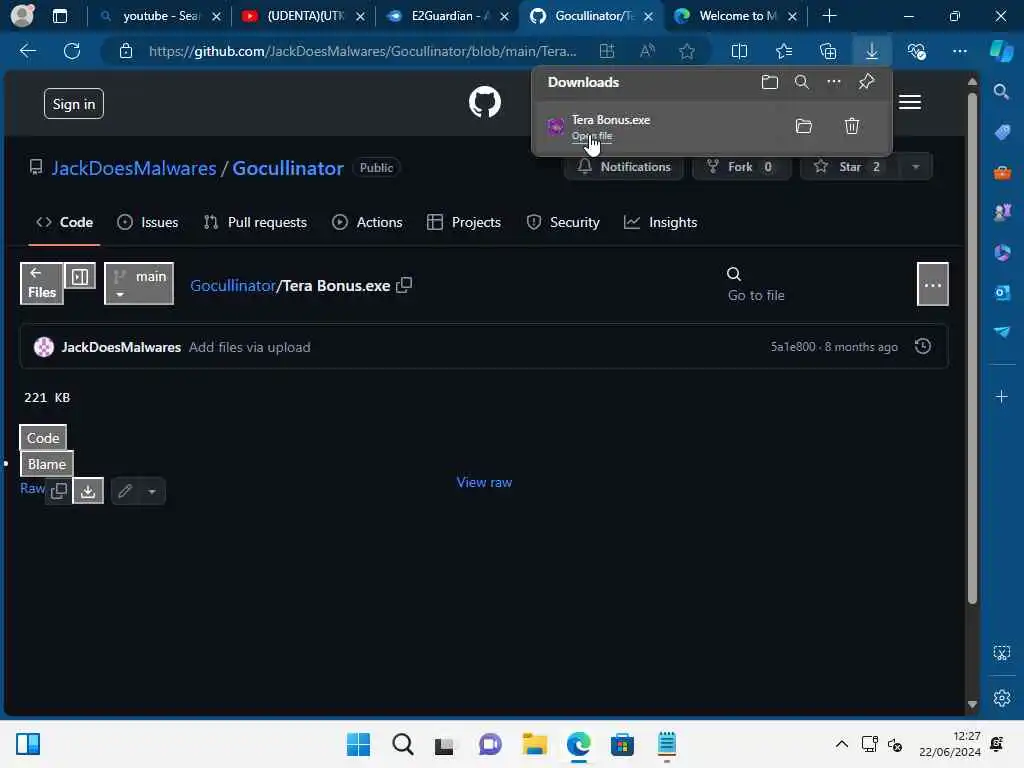Click the Edge Downloads toolbar button
The height and width of the screenshot is (768, 1024).
(872, 51)
